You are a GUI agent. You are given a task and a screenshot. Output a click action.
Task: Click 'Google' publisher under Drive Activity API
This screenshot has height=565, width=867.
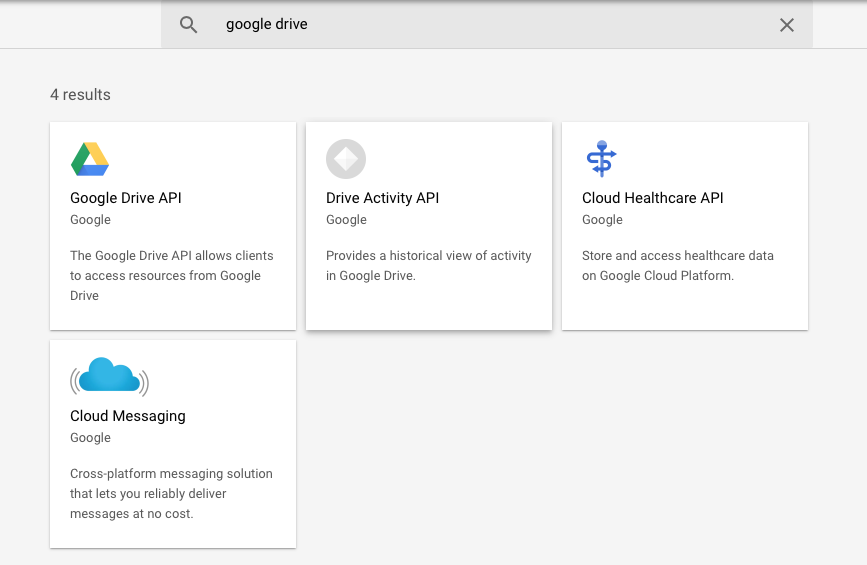coord(346,220)
